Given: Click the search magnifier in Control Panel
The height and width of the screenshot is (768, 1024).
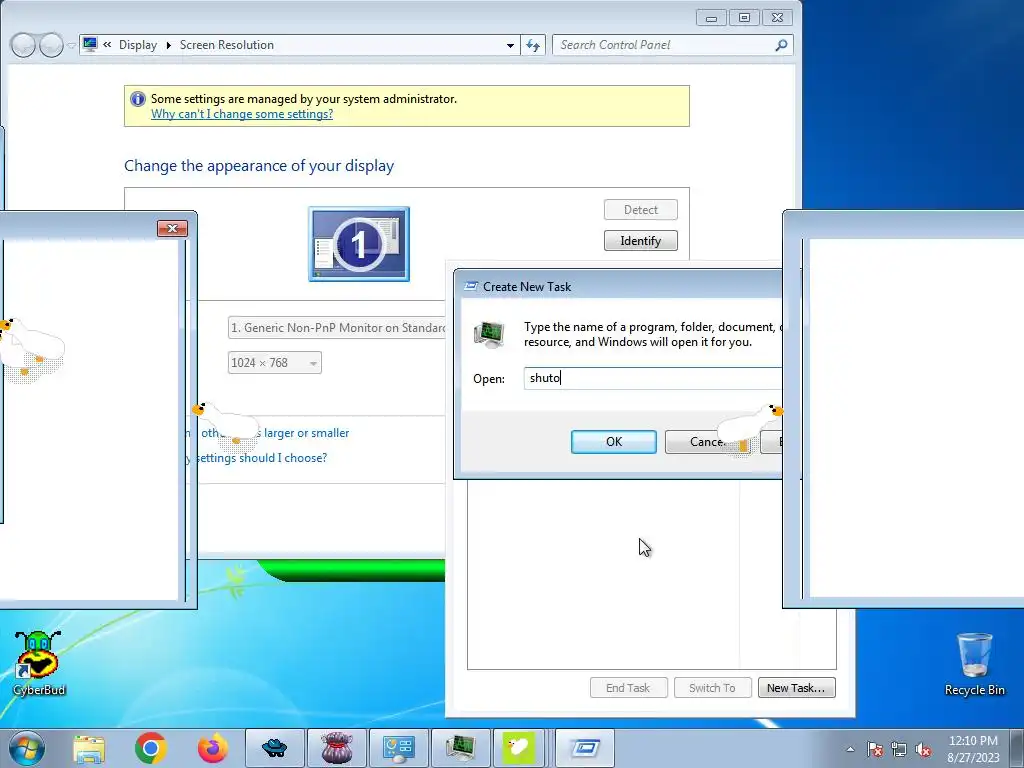Looking at the screenshot, I should point(781,45).
